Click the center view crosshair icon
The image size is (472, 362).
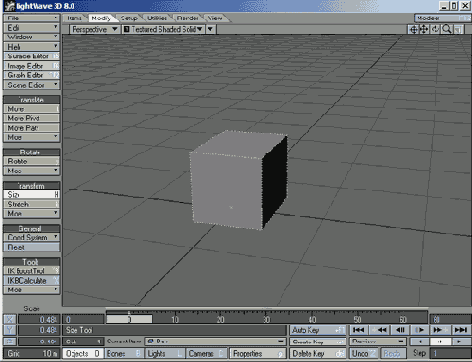click(x=413, y=29)
